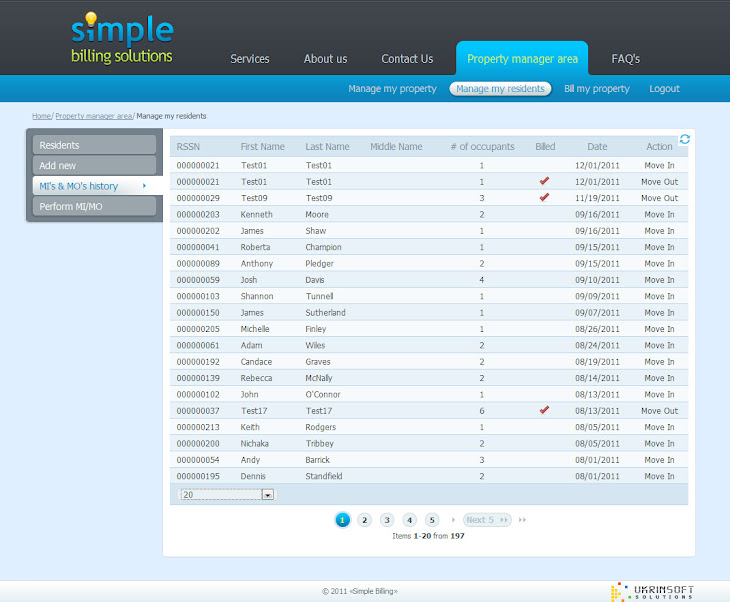This screenshot has width=730, height=602.
Task: Go to Manage my property
Action: (x=392, y=88)
